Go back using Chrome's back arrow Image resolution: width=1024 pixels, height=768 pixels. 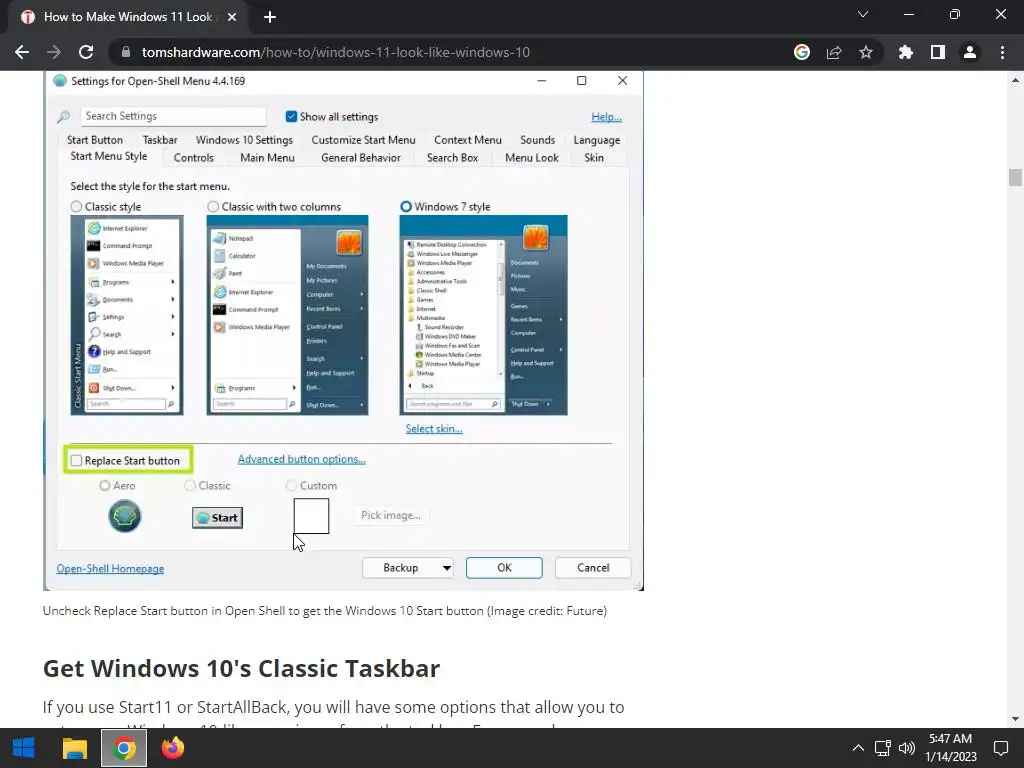(x=22, y=52)
